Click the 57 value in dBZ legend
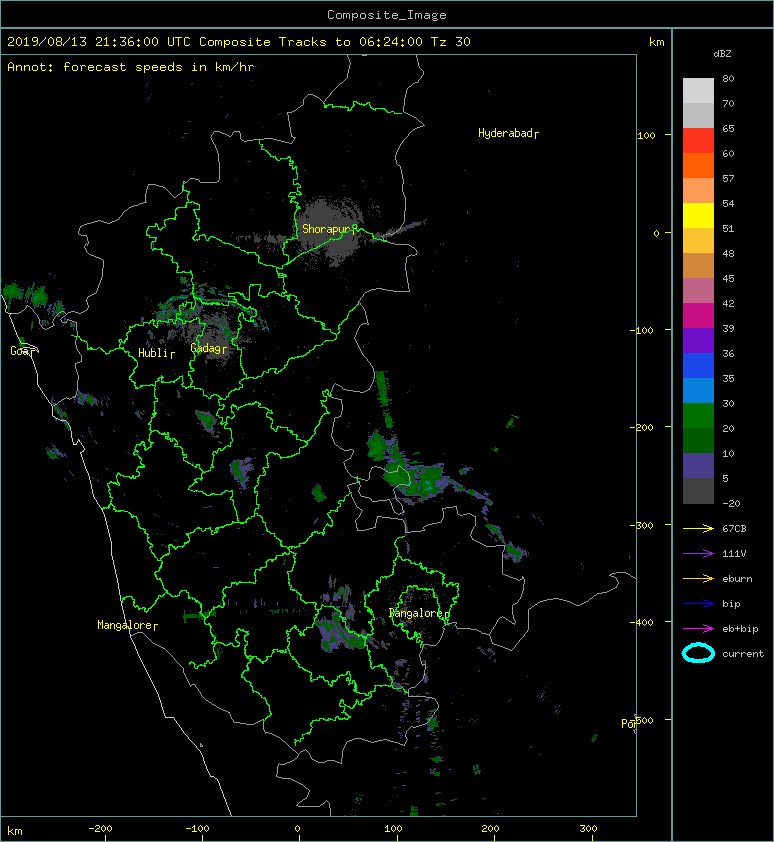The width and height of the screenshot is (774, 842). click(728, 178)
